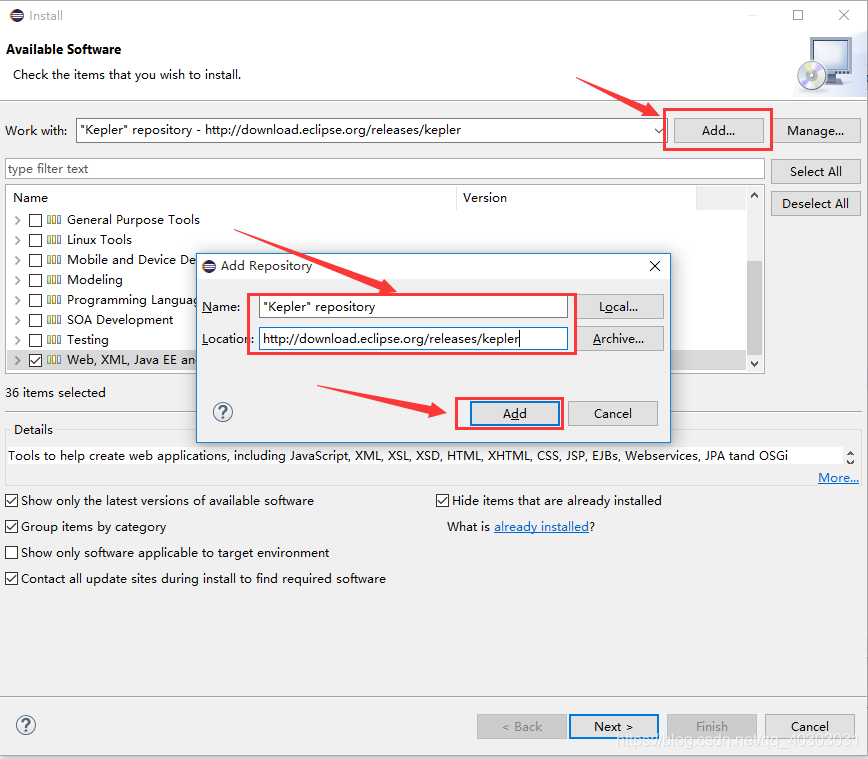Click Select All button
Viewport: 868px width, 759px height.
[x=815, y=172]
